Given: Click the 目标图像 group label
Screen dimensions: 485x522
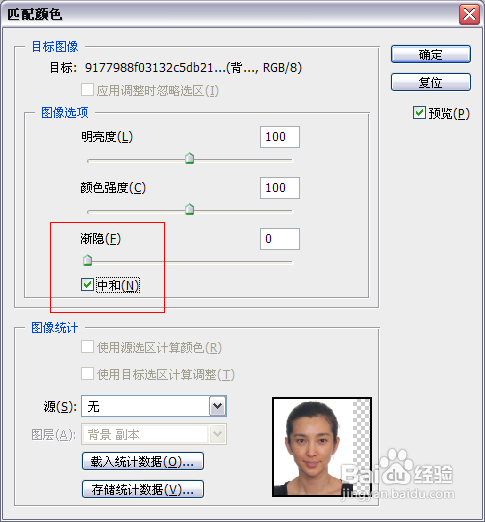Looking at the screenshot, I should click(55, 46).
